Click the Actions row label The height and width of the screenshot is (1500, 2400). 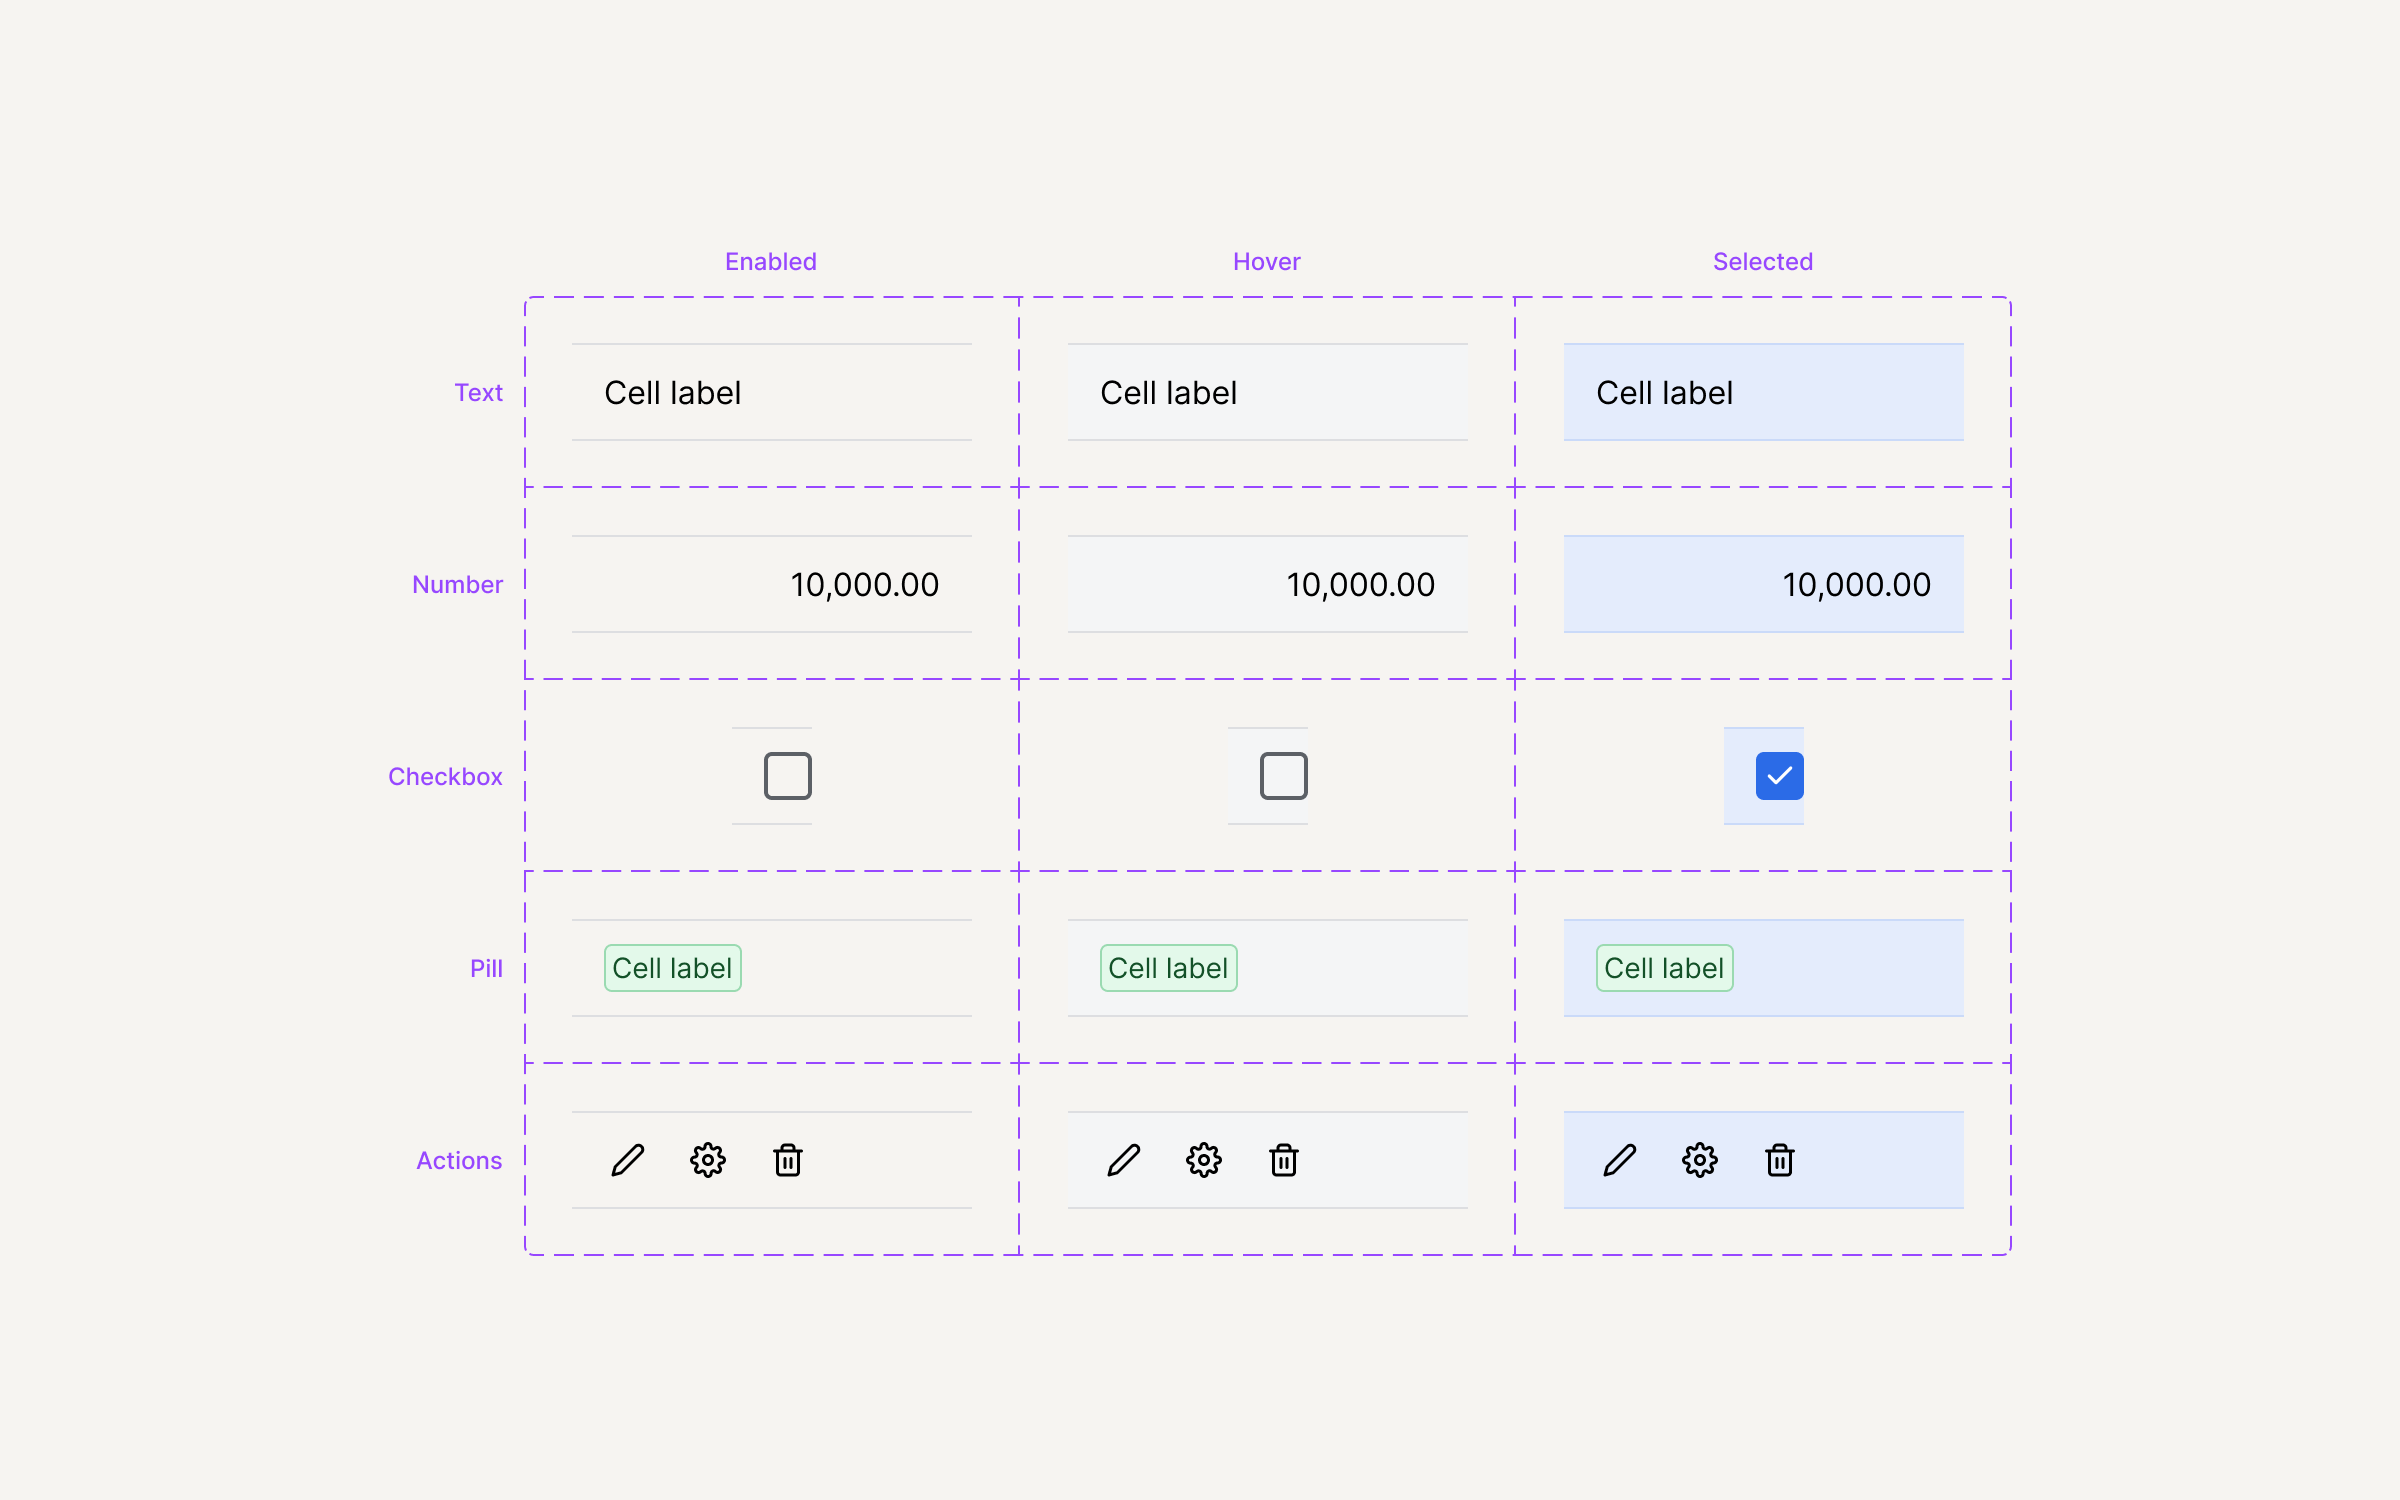click(460, 1161)
